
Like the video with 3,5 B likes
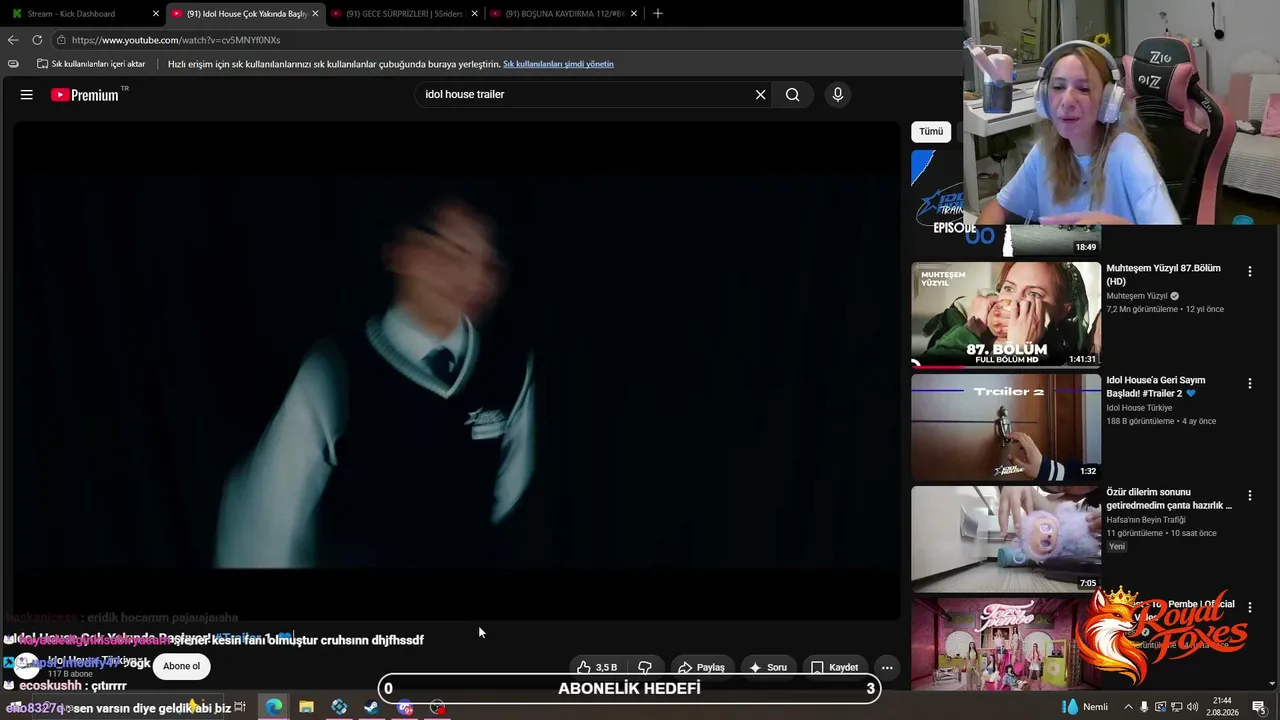coord(597,667)
